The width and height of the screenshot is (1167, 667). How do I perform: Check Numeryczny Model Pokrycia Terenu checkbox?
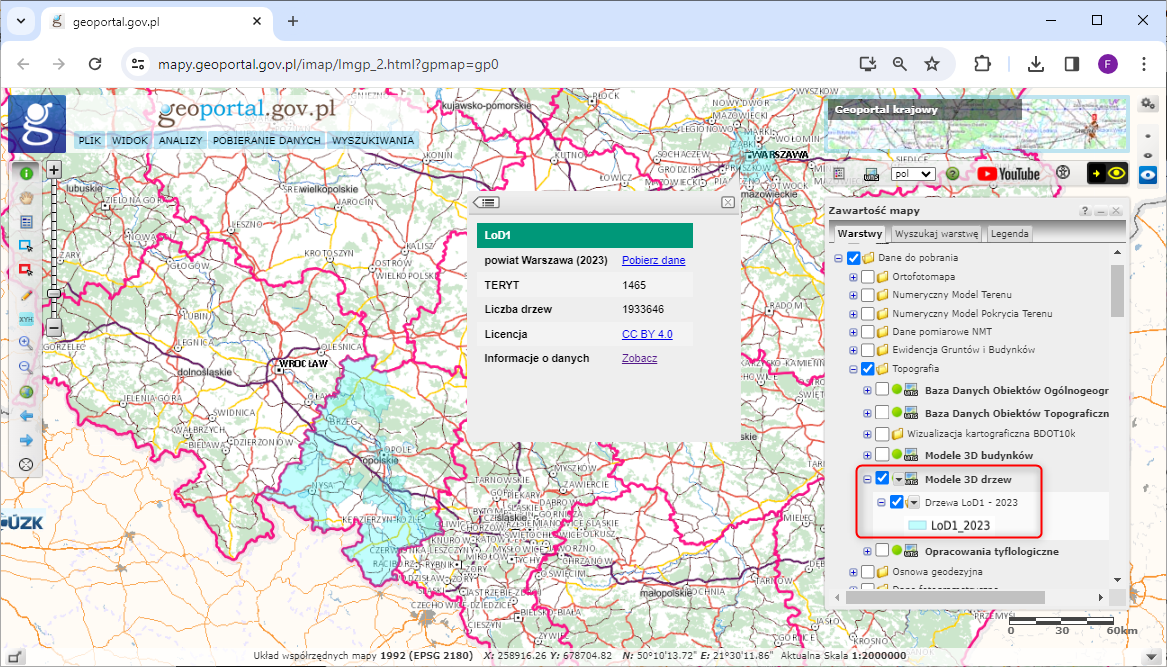tap(868, 313)
